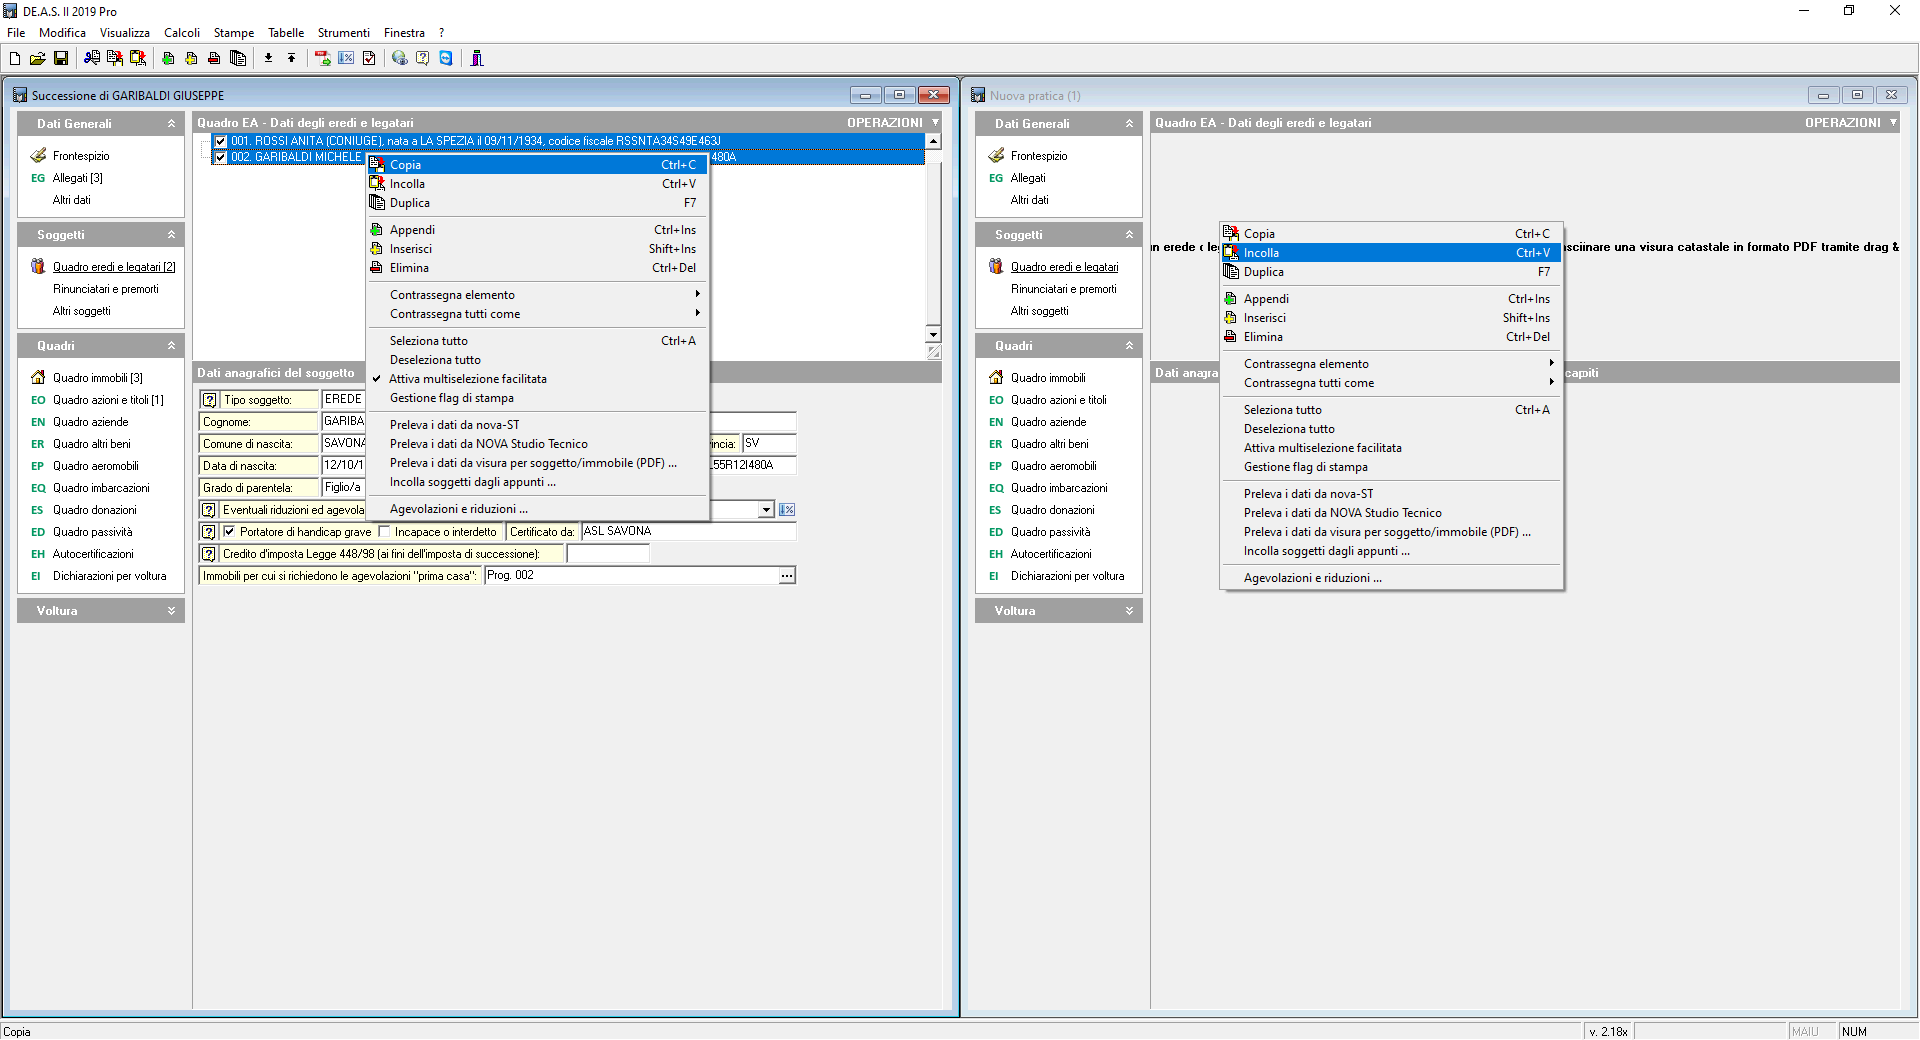Click the ellipsis button for prima casa

(787, 576)
